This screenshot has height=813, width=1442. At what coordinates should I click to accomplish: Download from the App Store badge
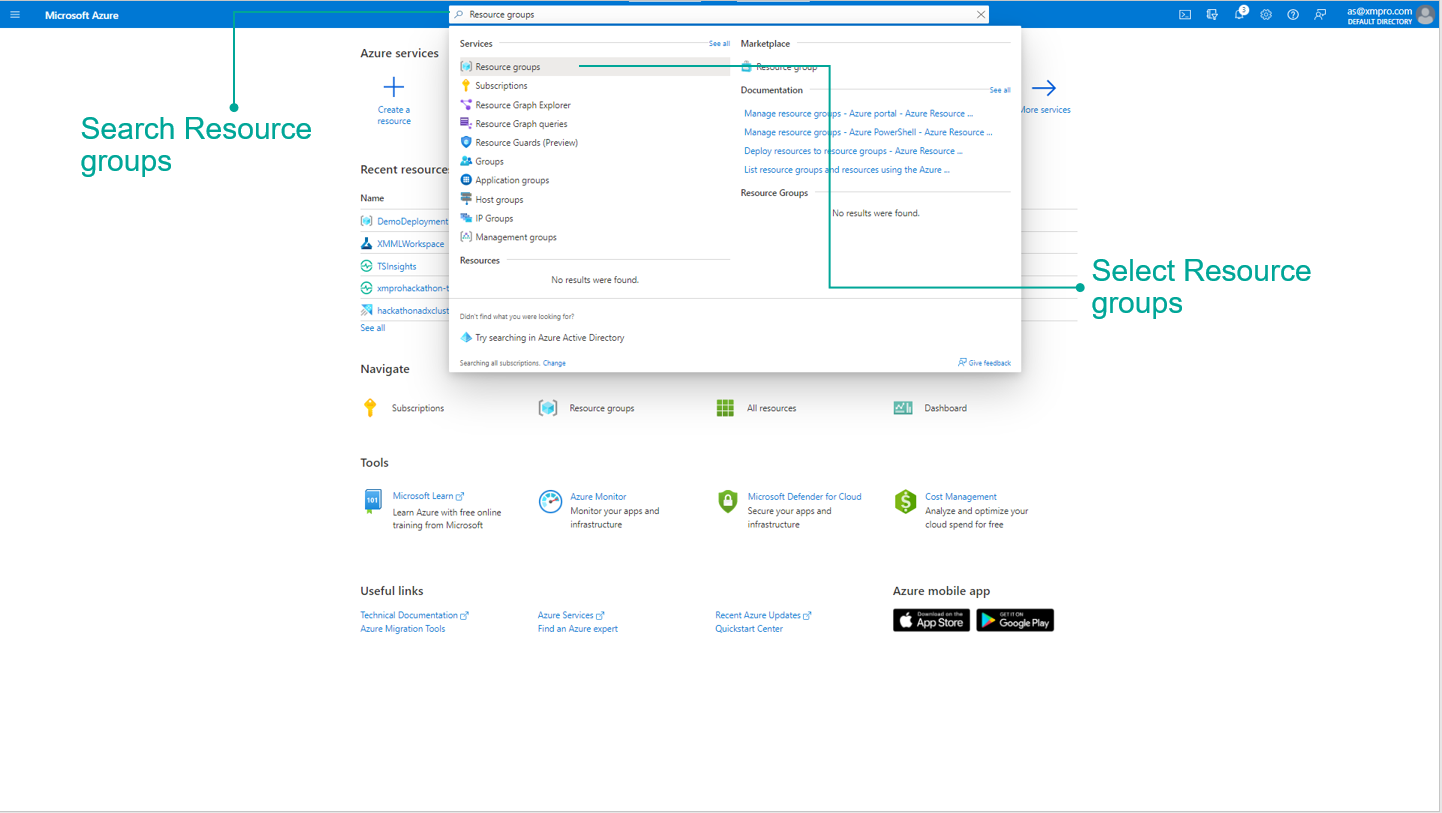pyautogui.click(x=931, y=620)
